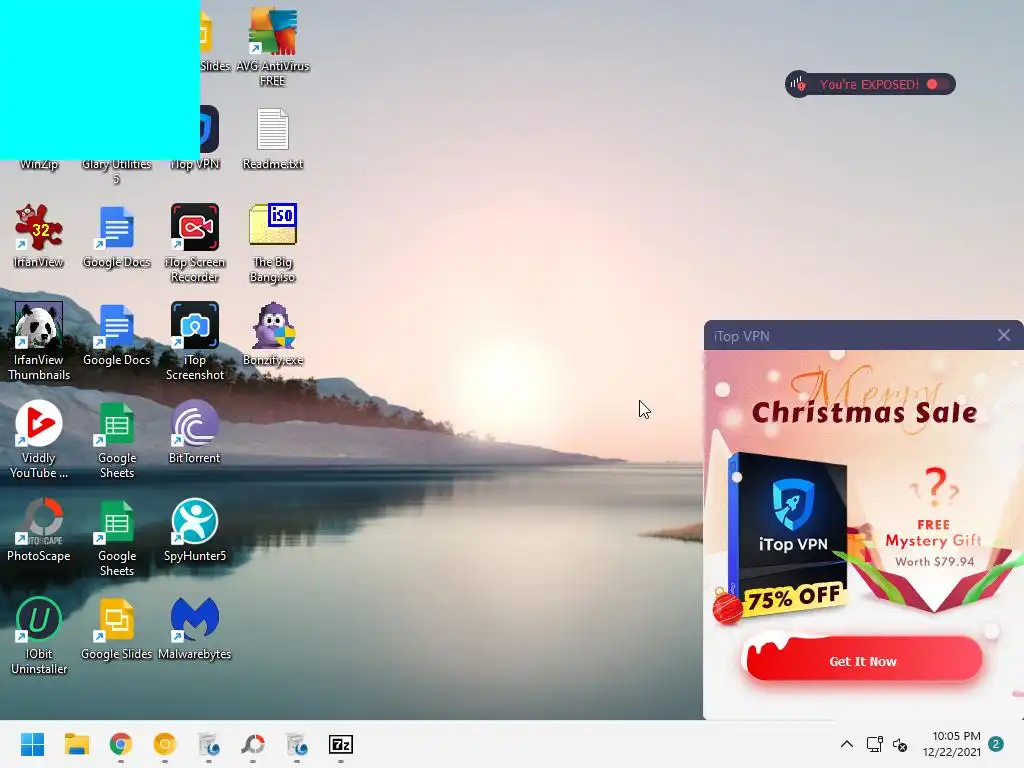
Task: Select the Bonzify.exe purple gorilla icon
Action: tap(273, 325)
